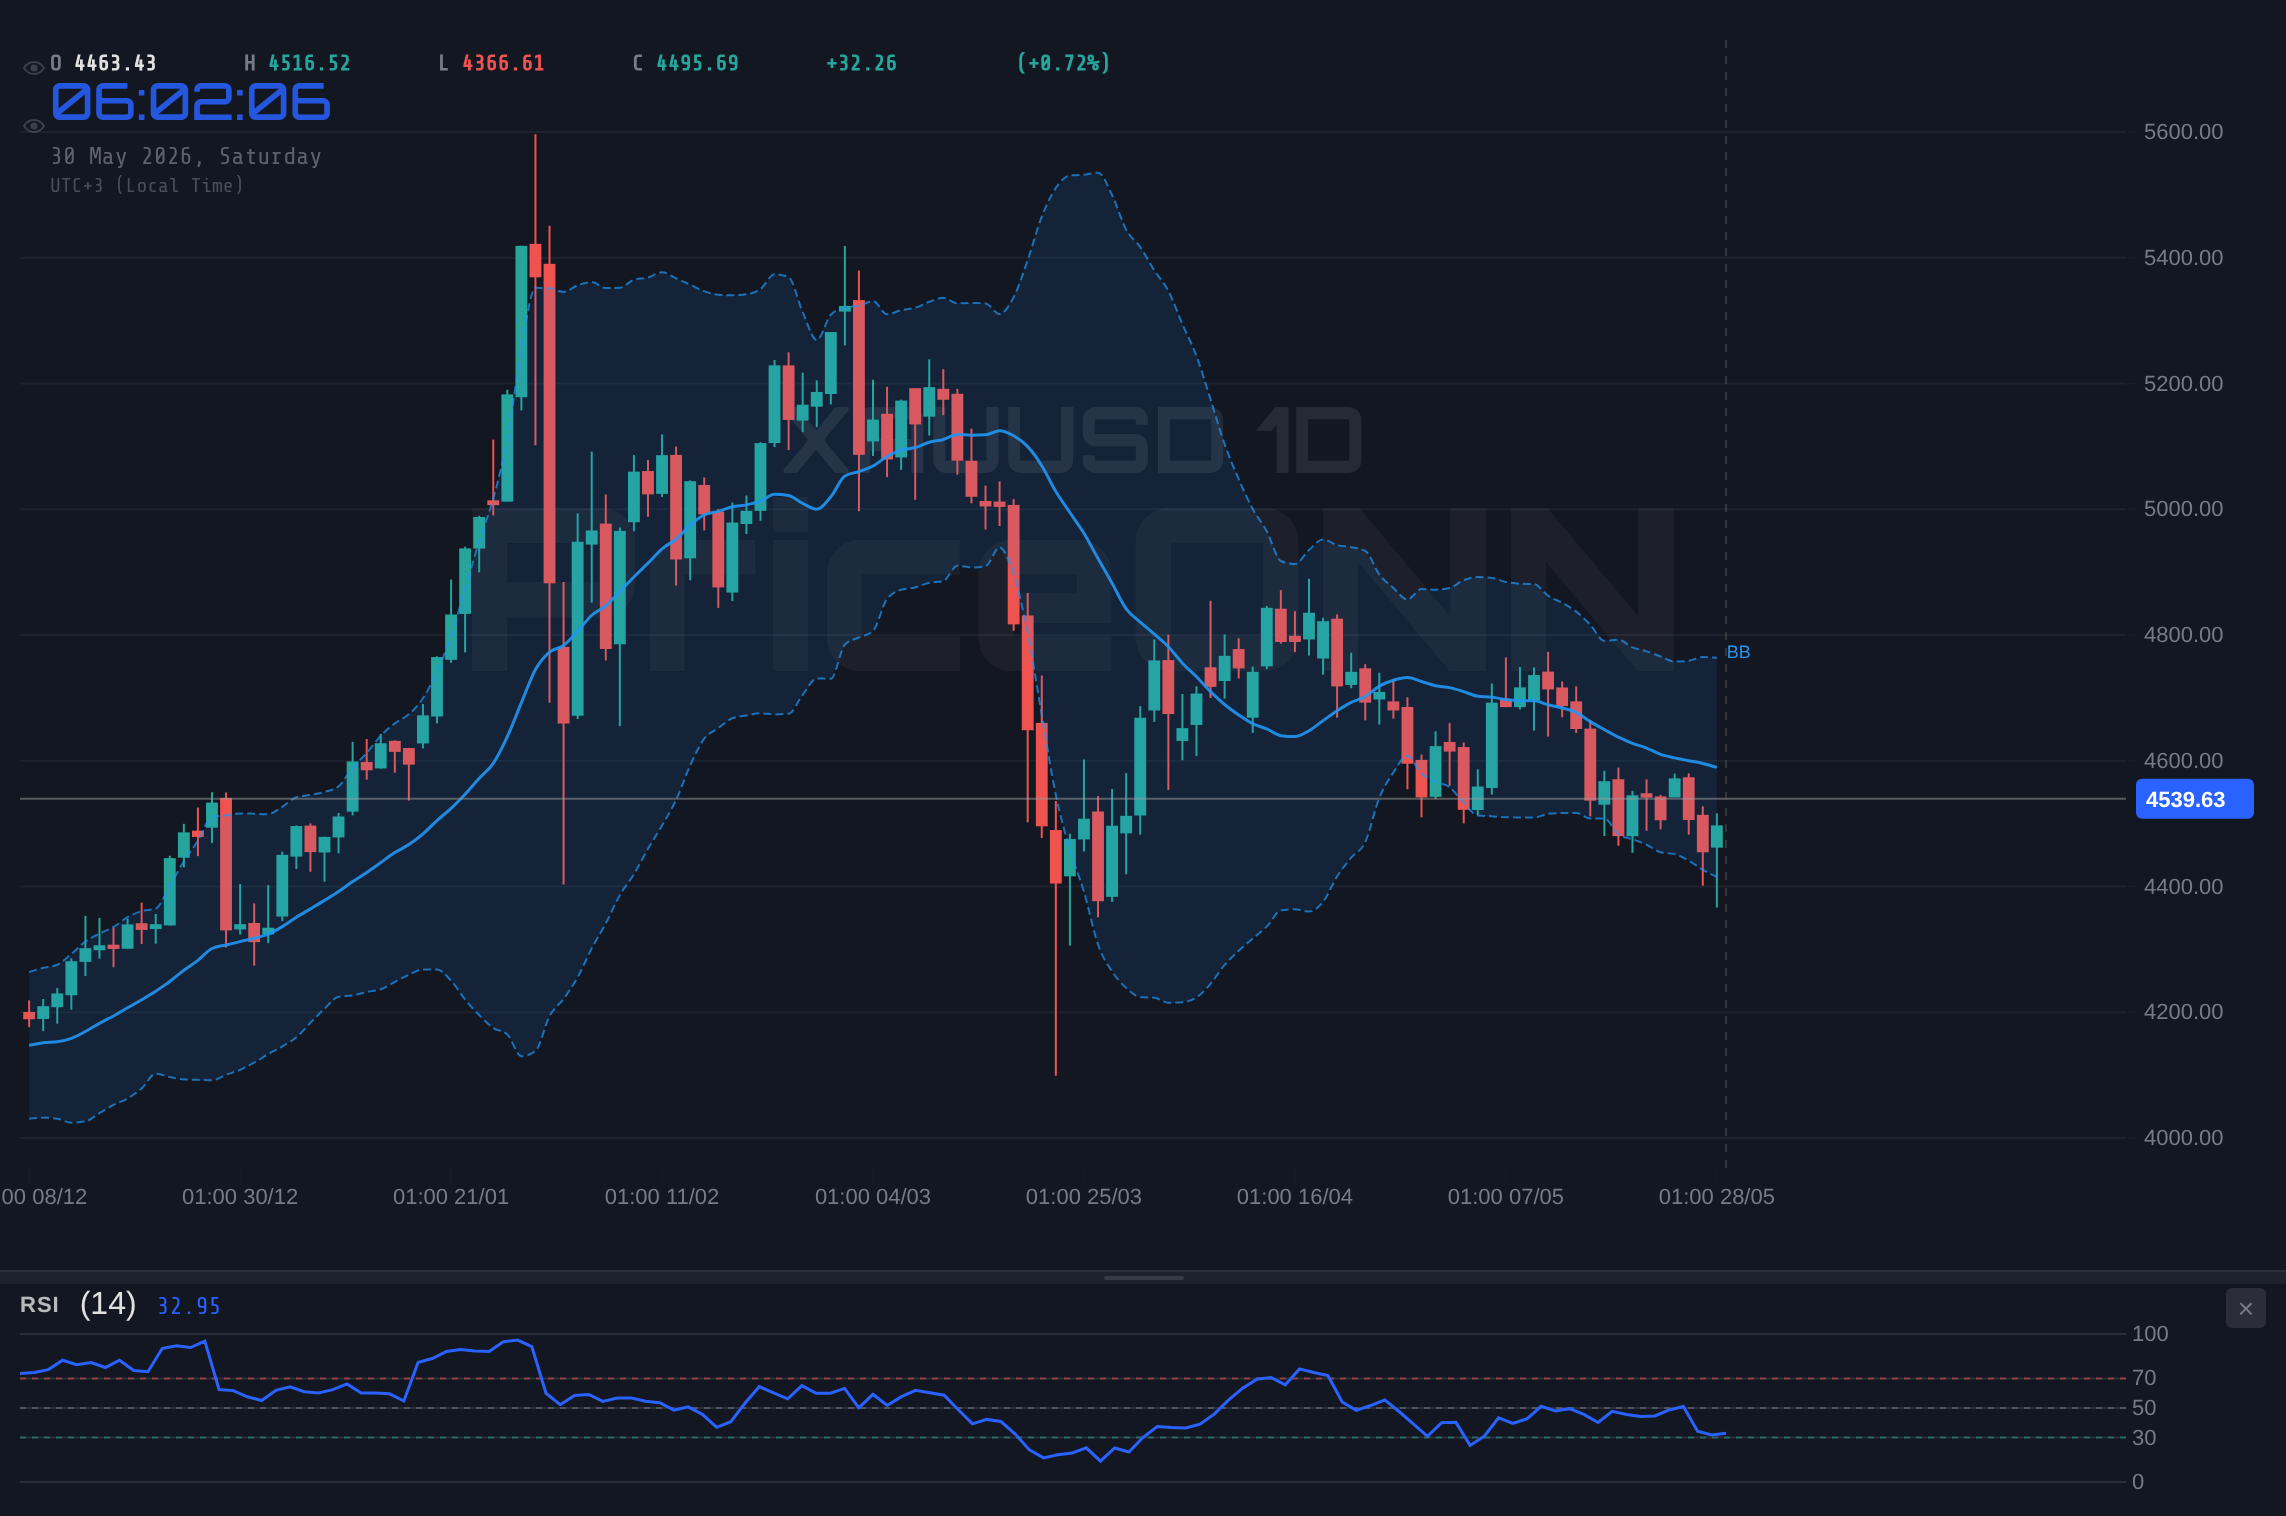Click the 01:00 11/02 time axis label
This screenshot has width=2286, height=1516.
point(662,1197)
